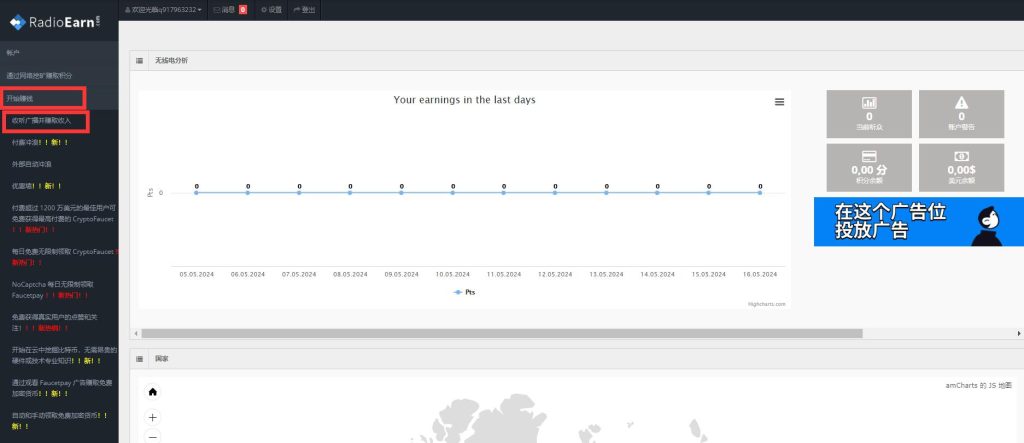1024x443 pixels.
Task: Zoom out the map with minus button
Action: (x=153, y=437)
